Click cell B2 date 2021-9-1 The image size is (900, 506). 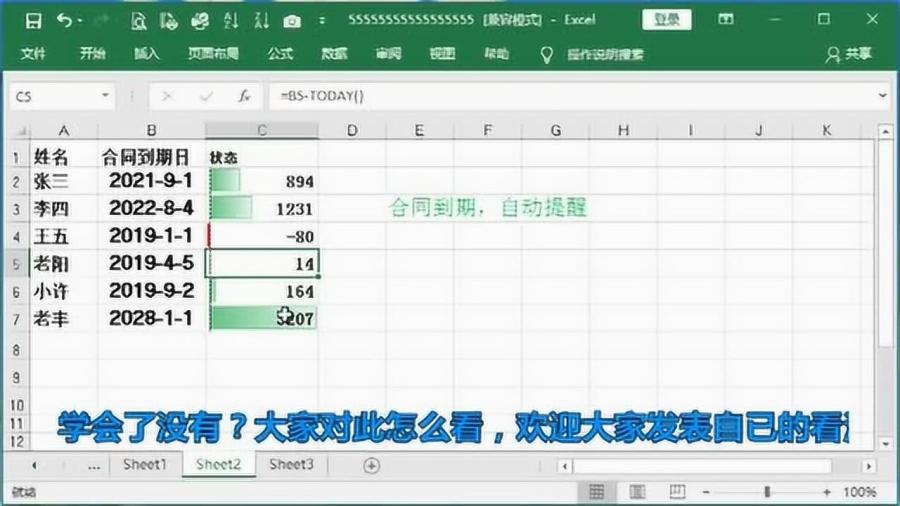152,181
